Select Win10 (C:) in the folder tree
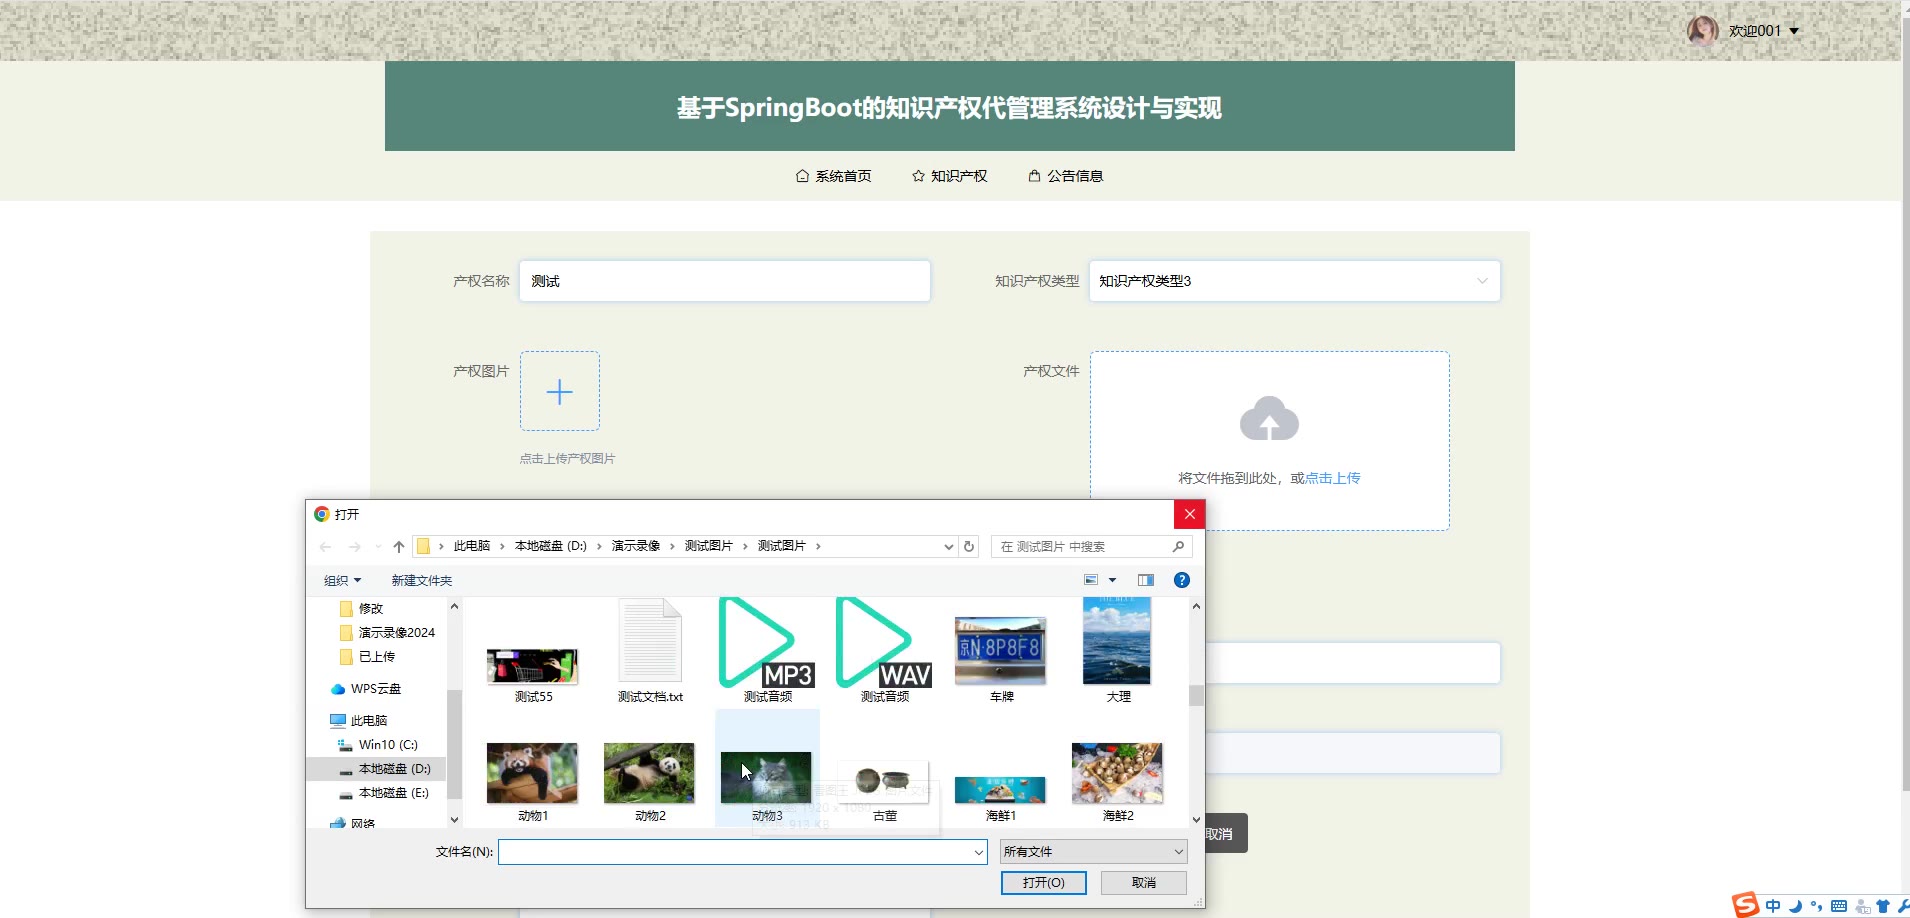This screenshot has width=1910, height=918. [x=378, y=744]
